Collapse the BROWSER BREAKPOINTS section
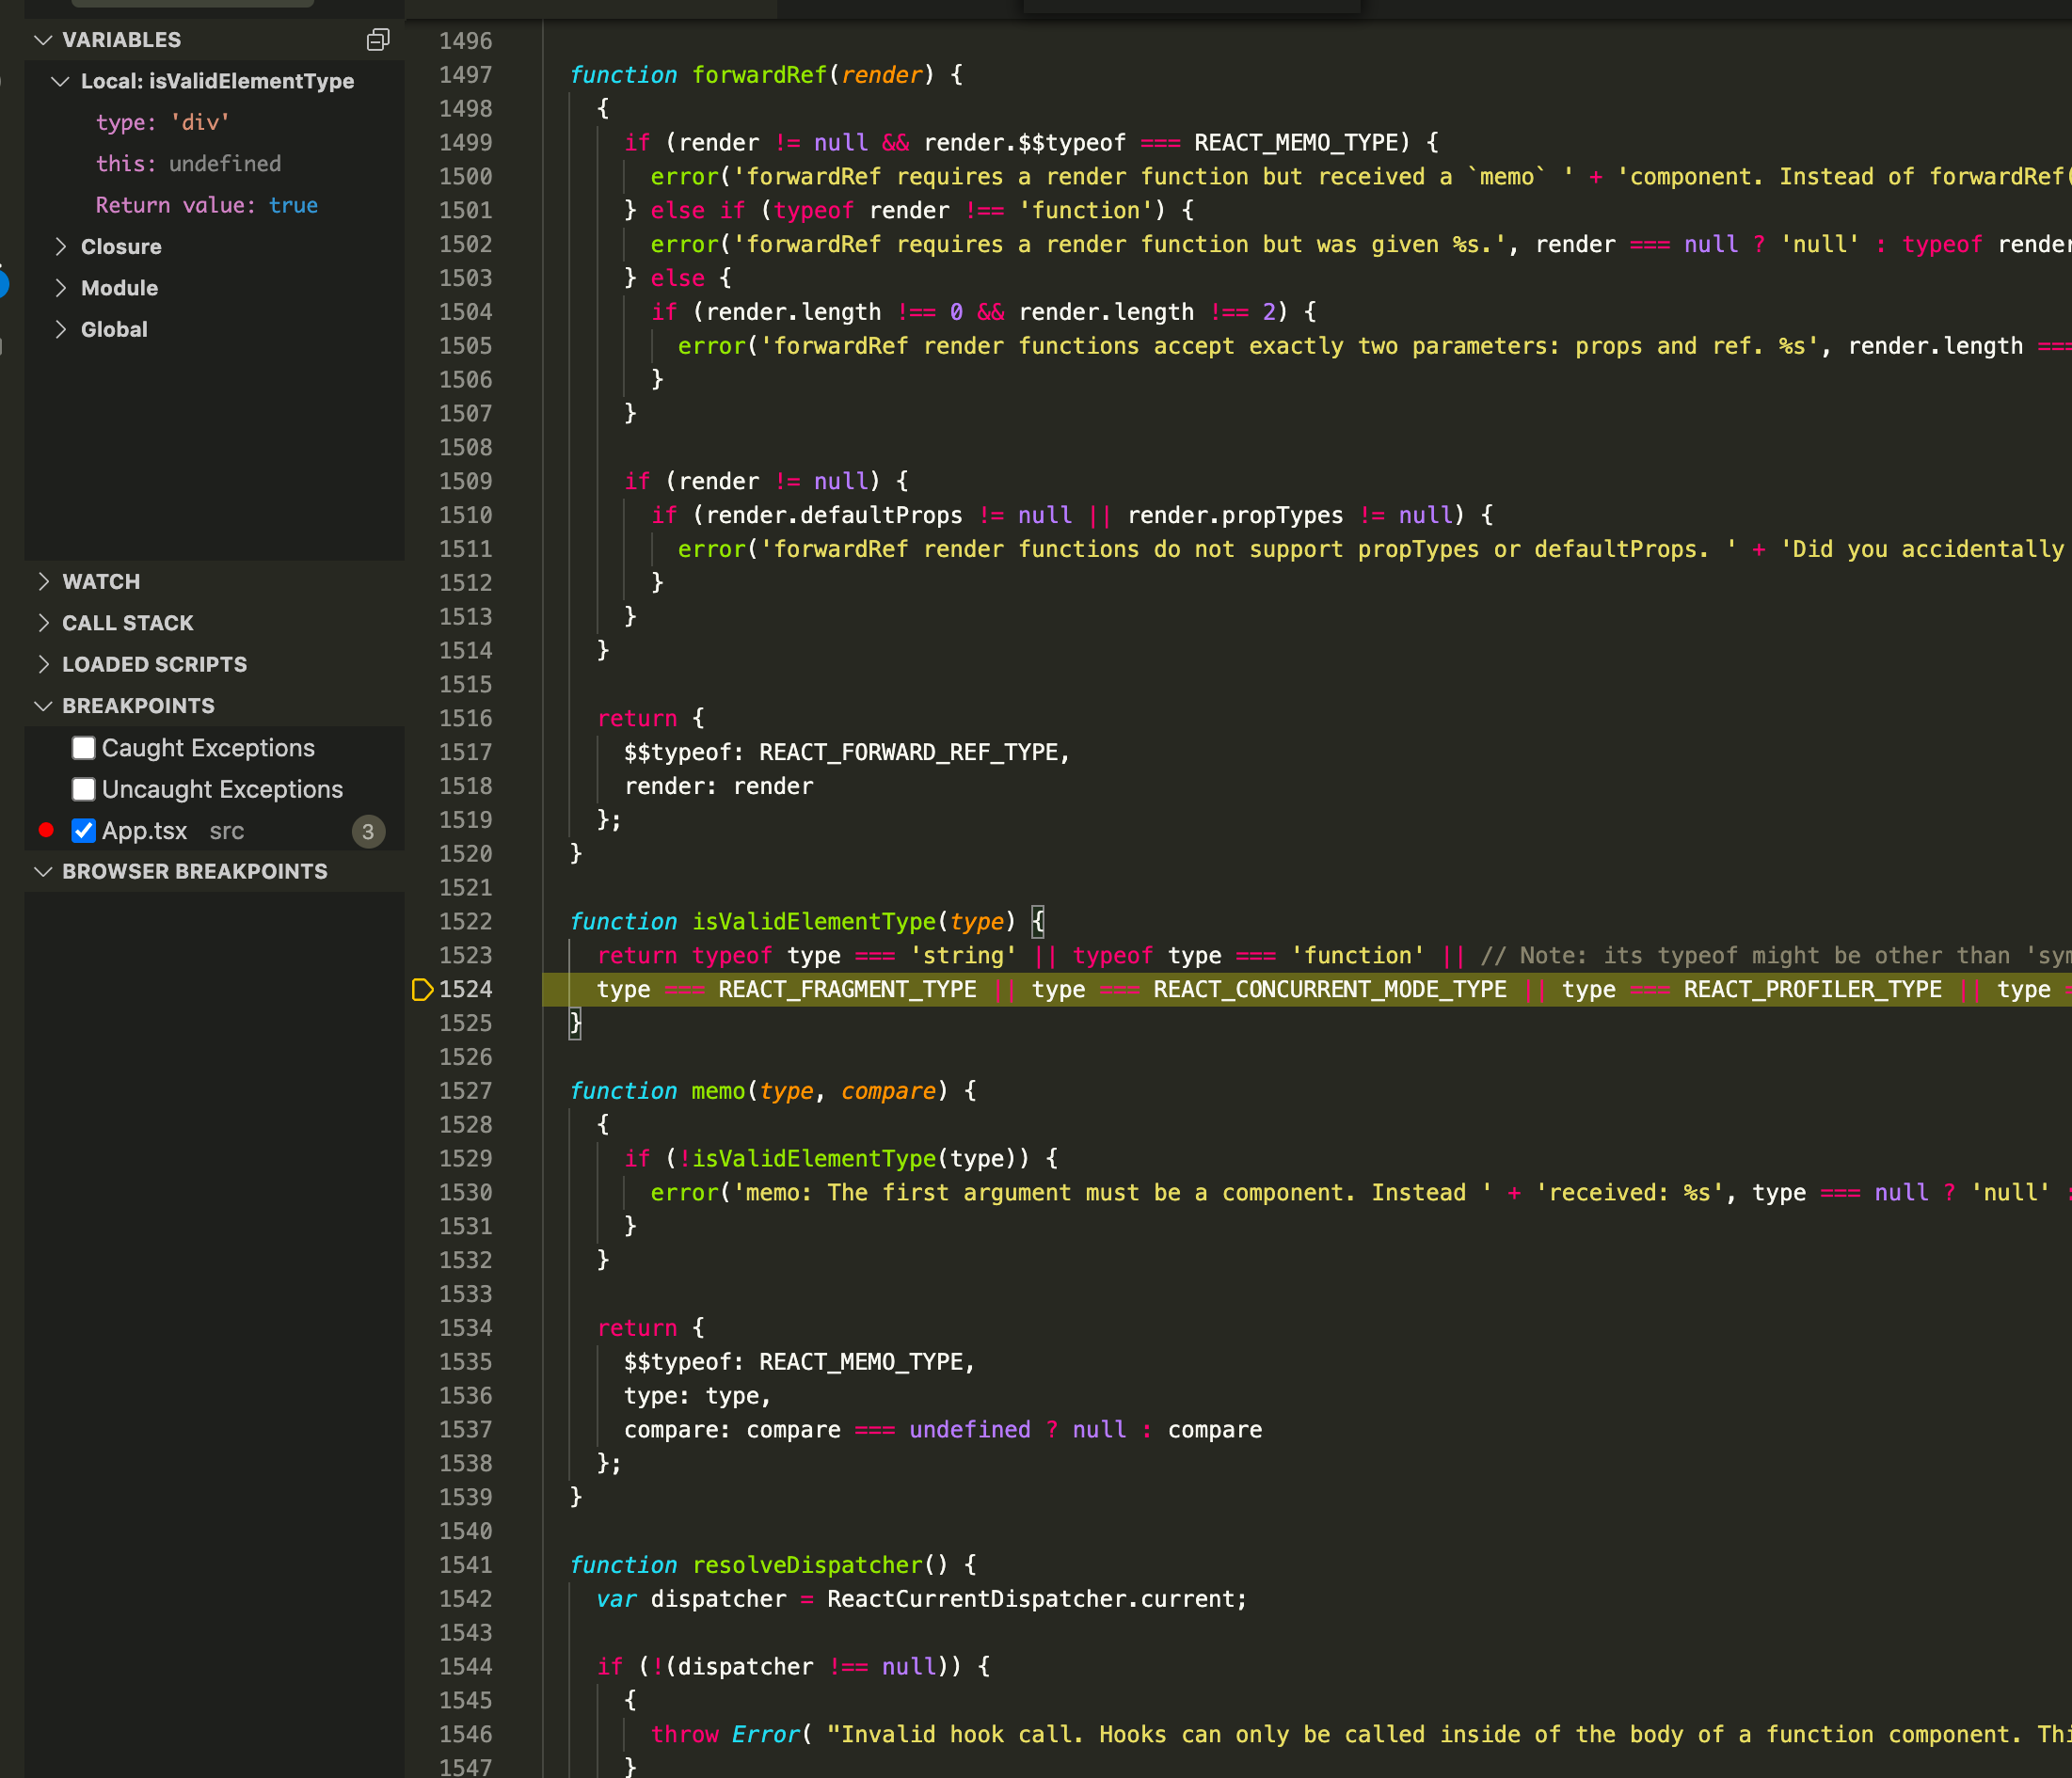This screenshot has width=2072, height=1778. pyautogui.click(x=43, y=871)
